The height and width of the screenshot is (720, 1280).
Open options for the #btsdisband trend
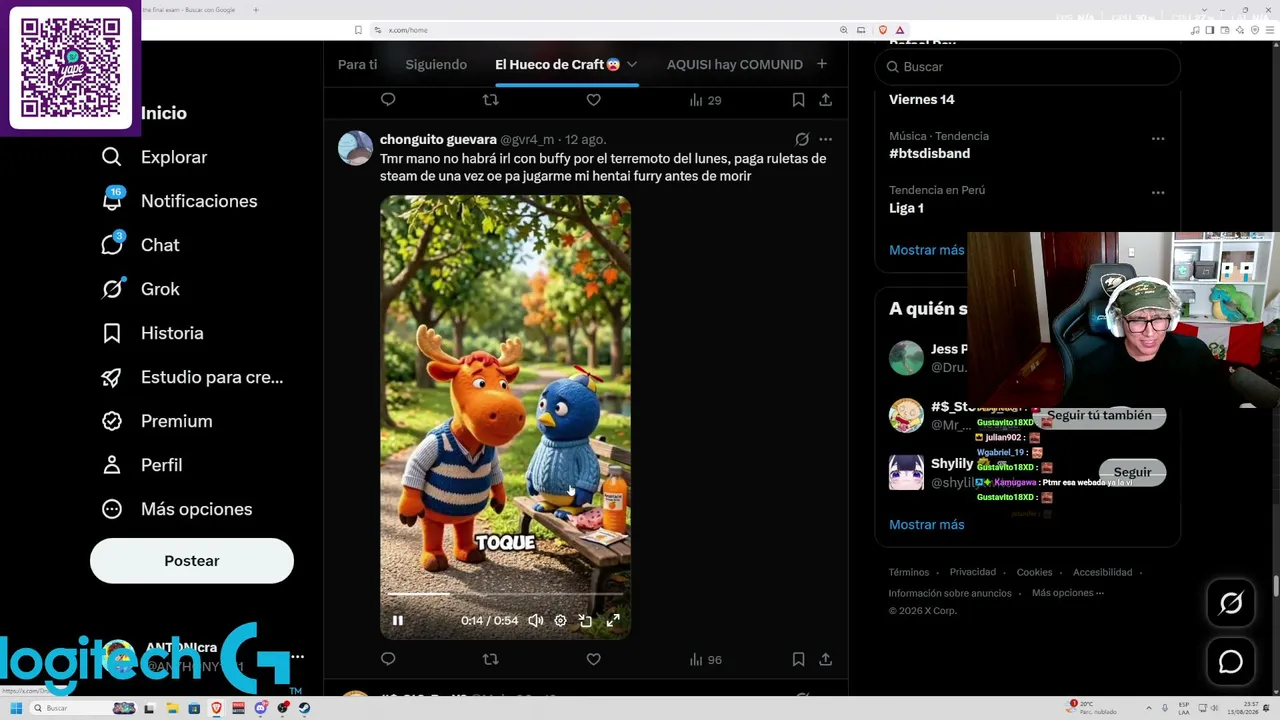[1158, 139]
